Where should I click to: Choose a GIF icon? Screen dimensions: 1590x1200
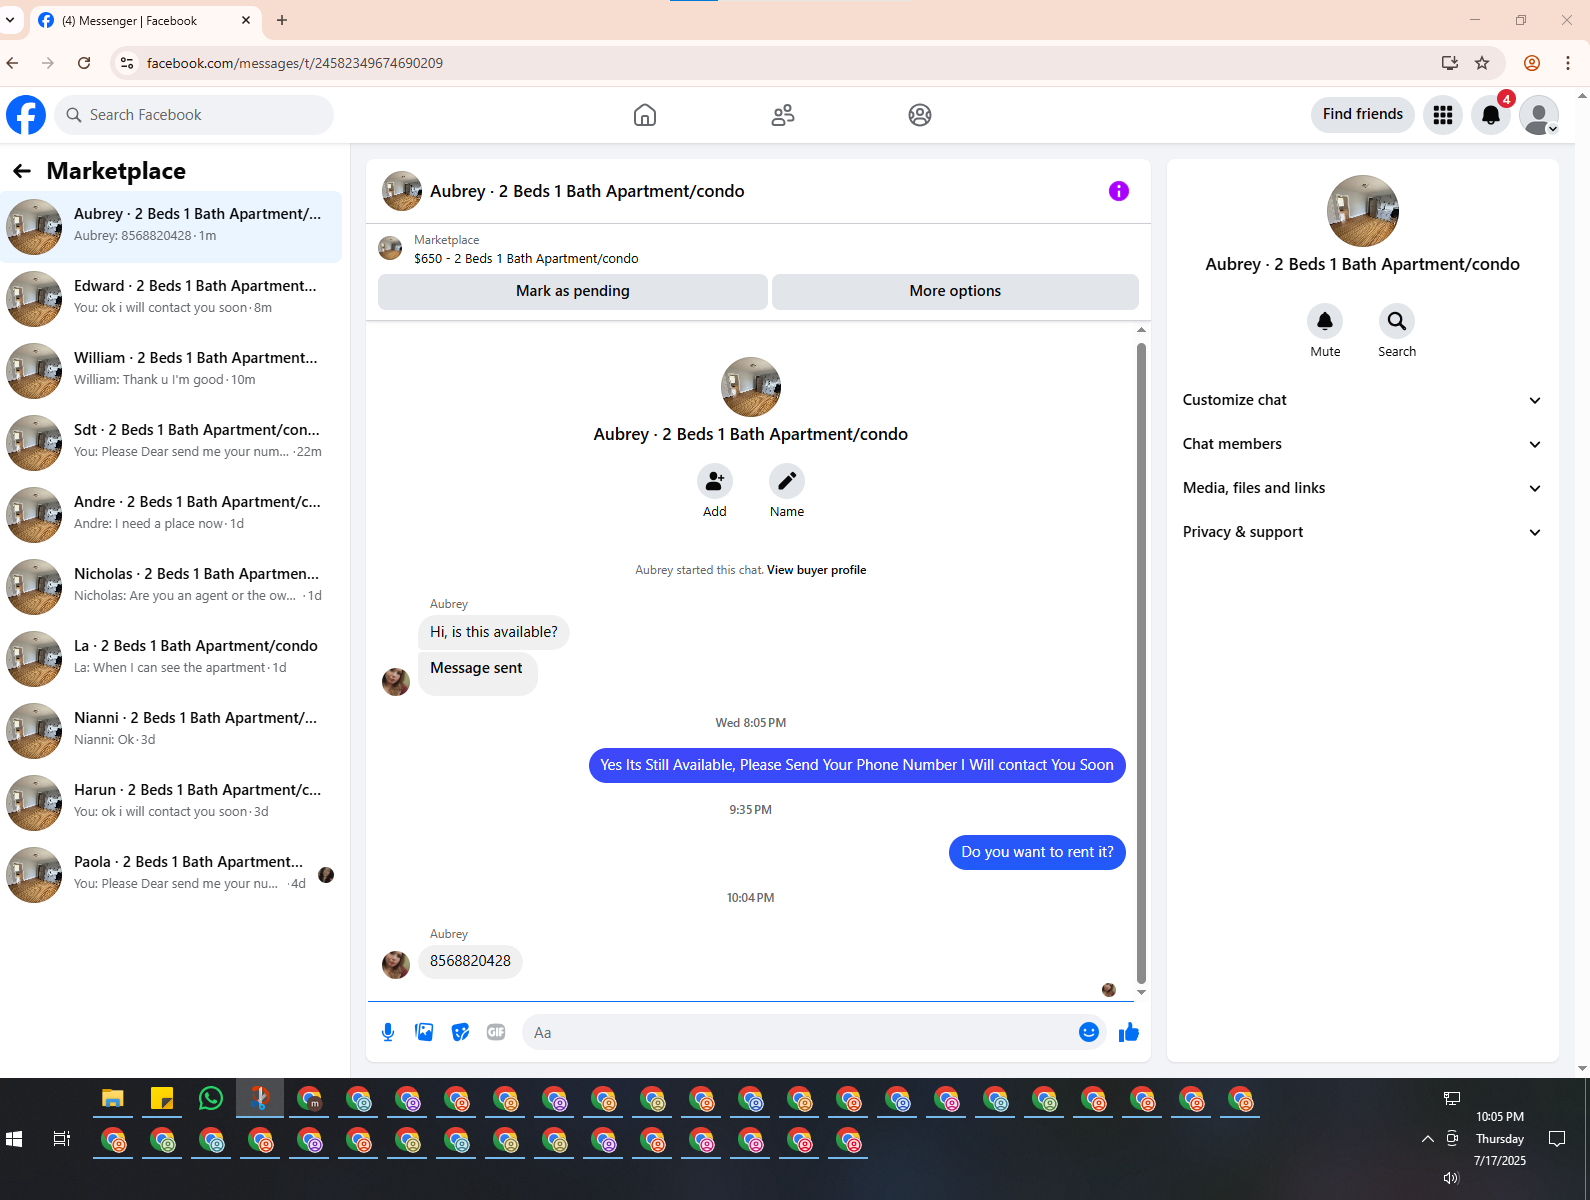coord(496,1032)
